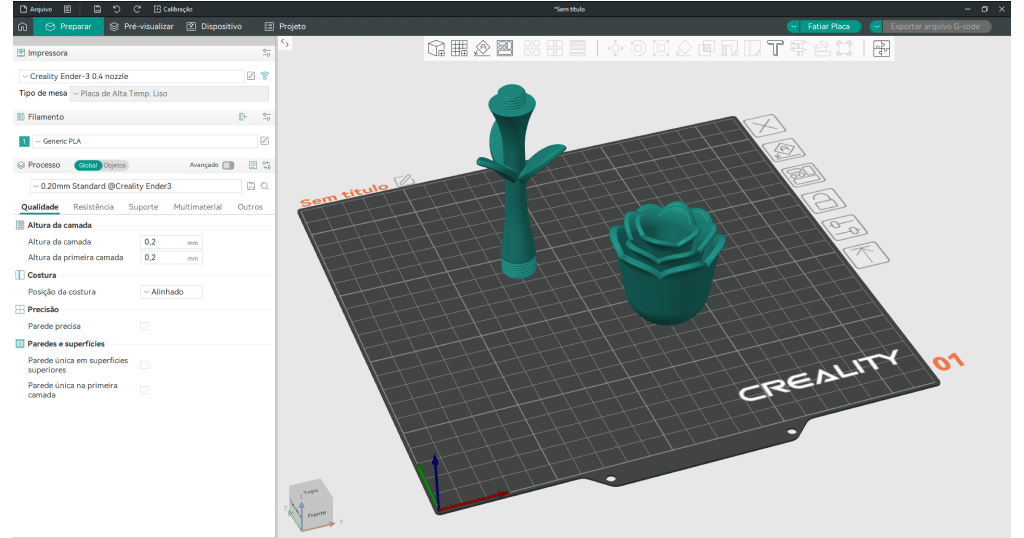Click Altura da primeira camada field

click(171, 258)
